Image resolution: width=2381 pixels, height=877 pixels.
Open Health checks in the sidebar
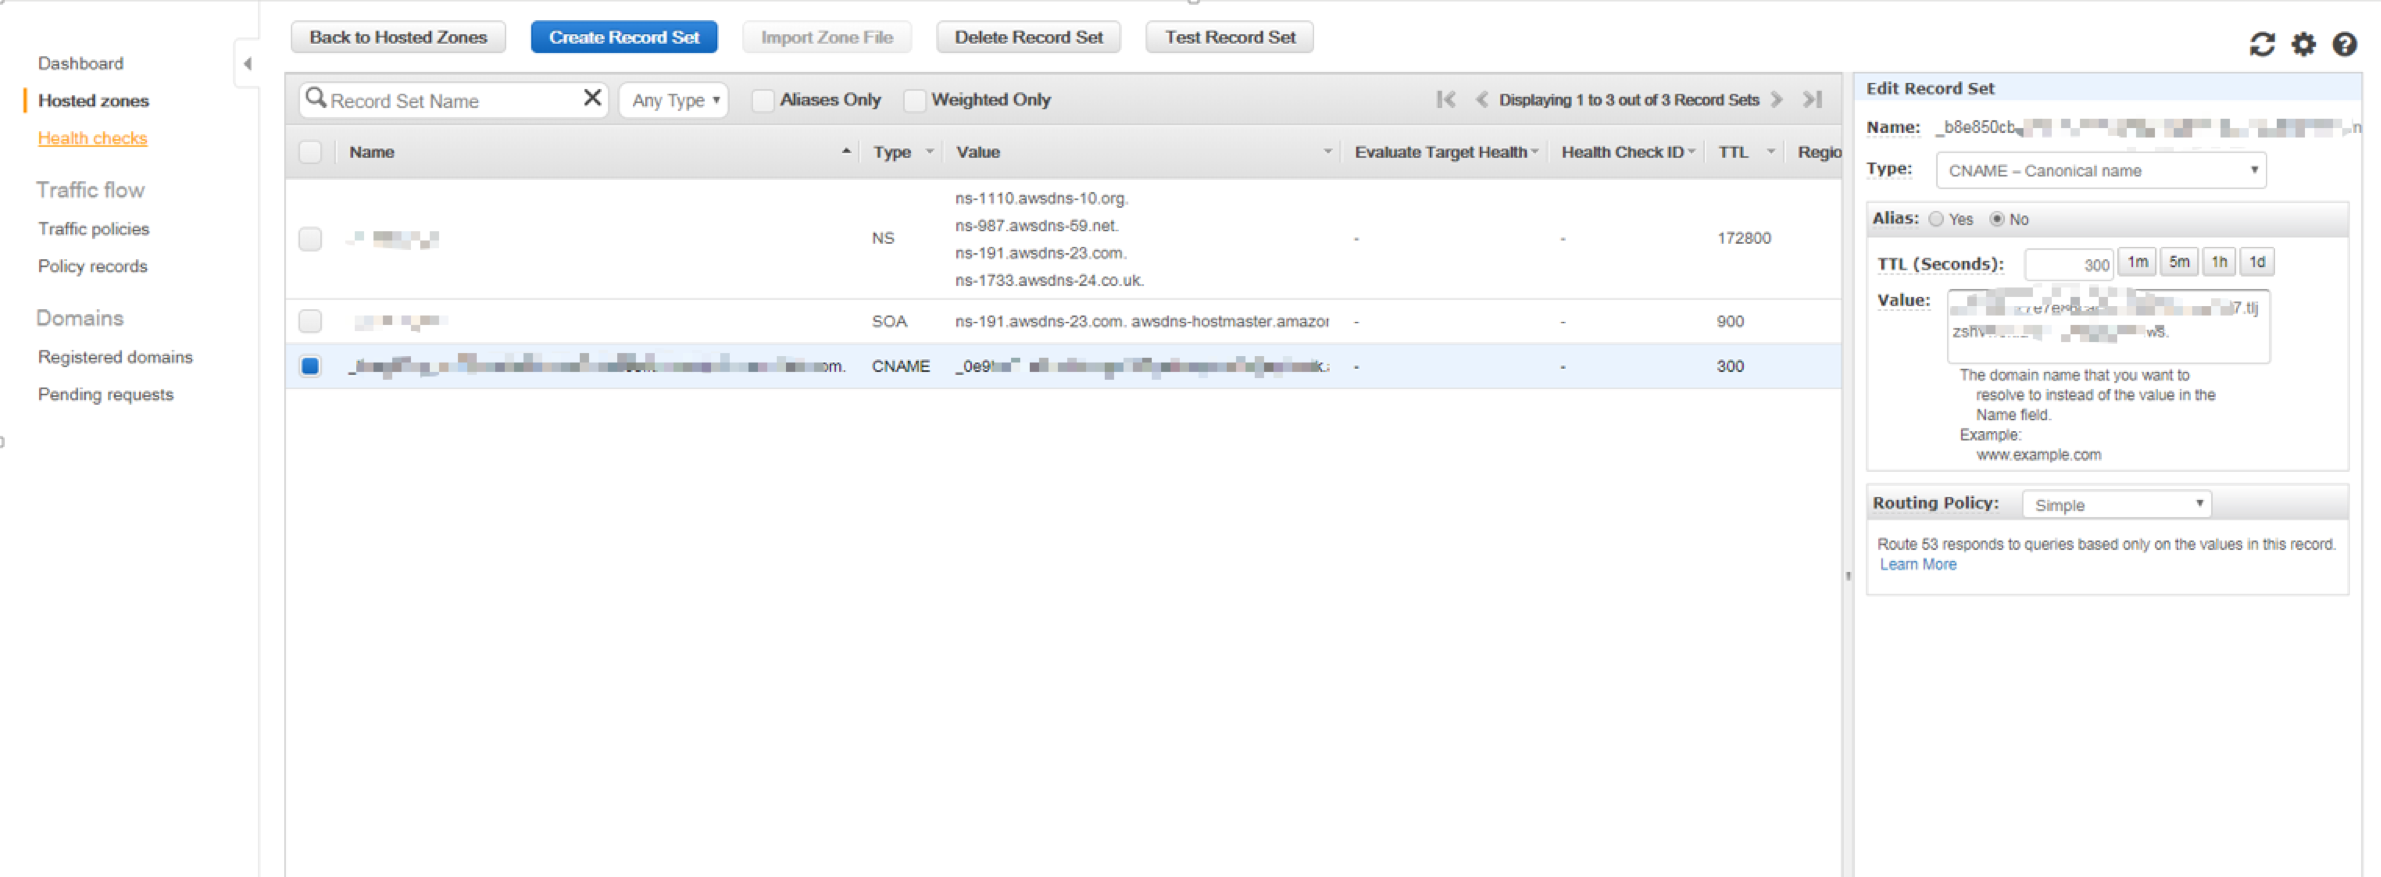tap(92, 138)
